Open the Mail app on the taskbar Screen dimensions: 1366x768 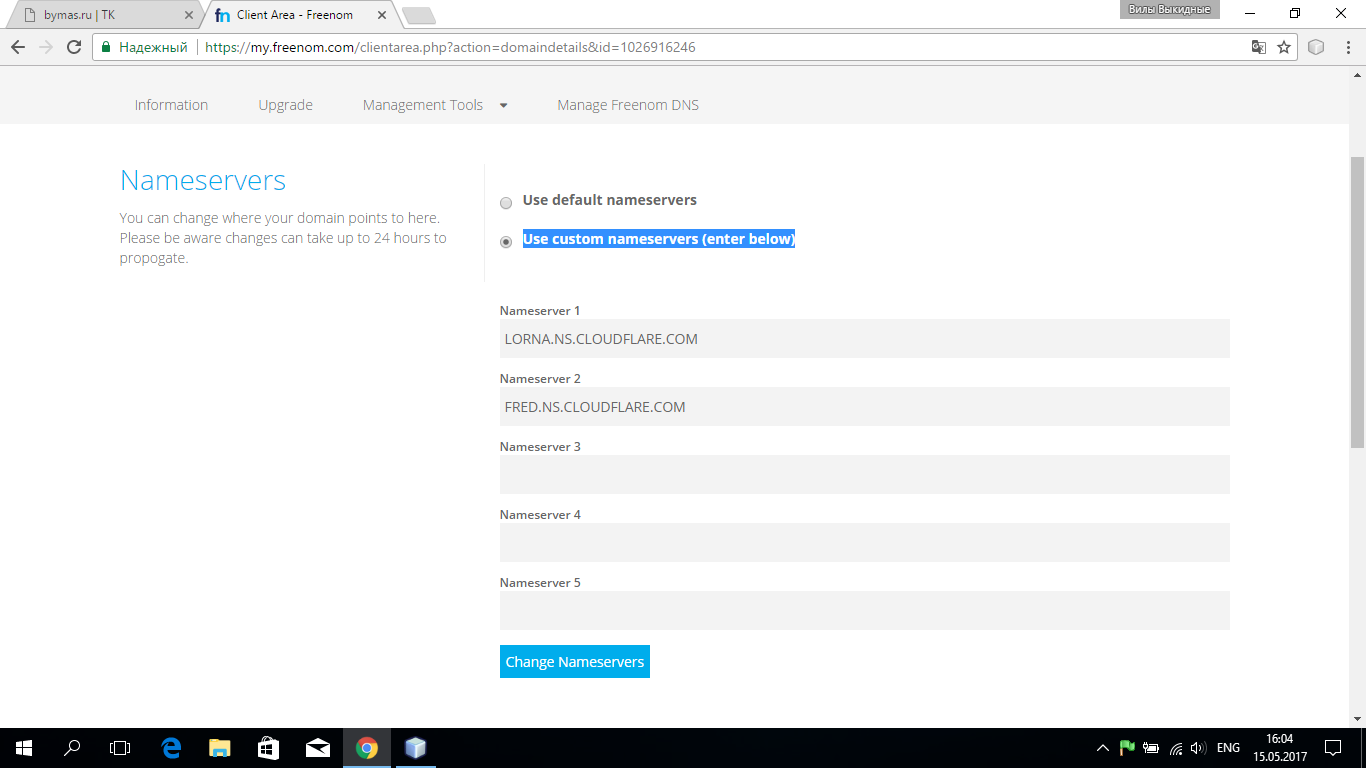[x=318, y=748]
